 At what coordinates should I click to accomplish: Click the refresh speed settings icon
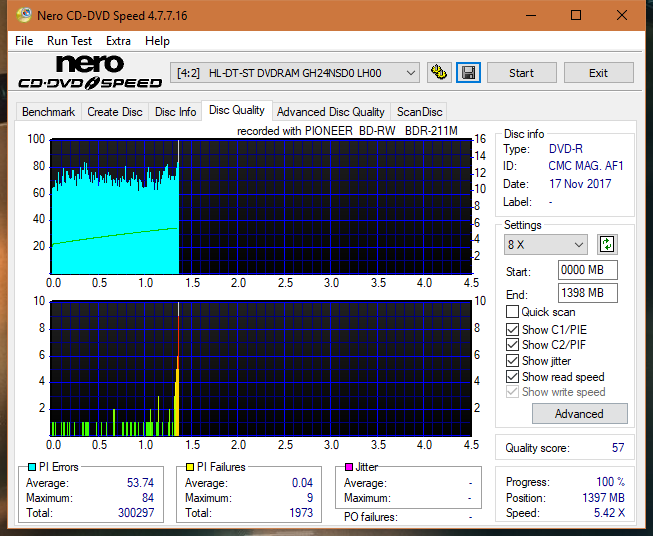[607, 244]
